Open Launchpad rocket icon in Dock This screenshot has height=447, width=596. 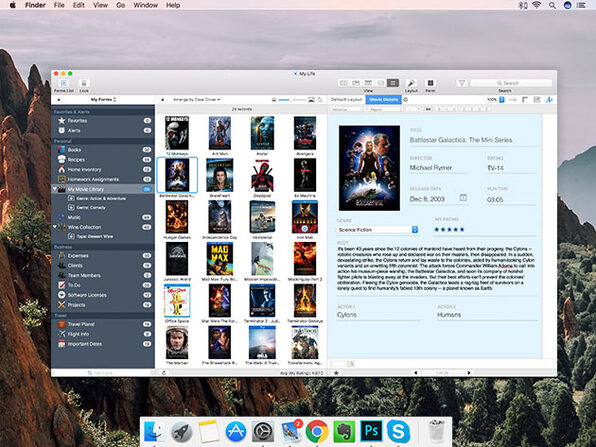[181, 432]
